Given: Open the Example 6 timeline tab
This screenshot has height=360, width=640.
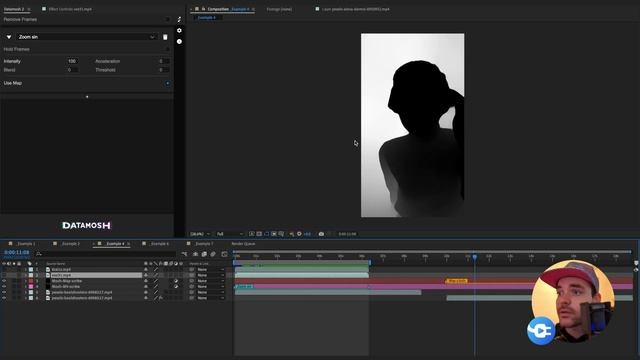Looking at the screenshot, I should point(159,244).
